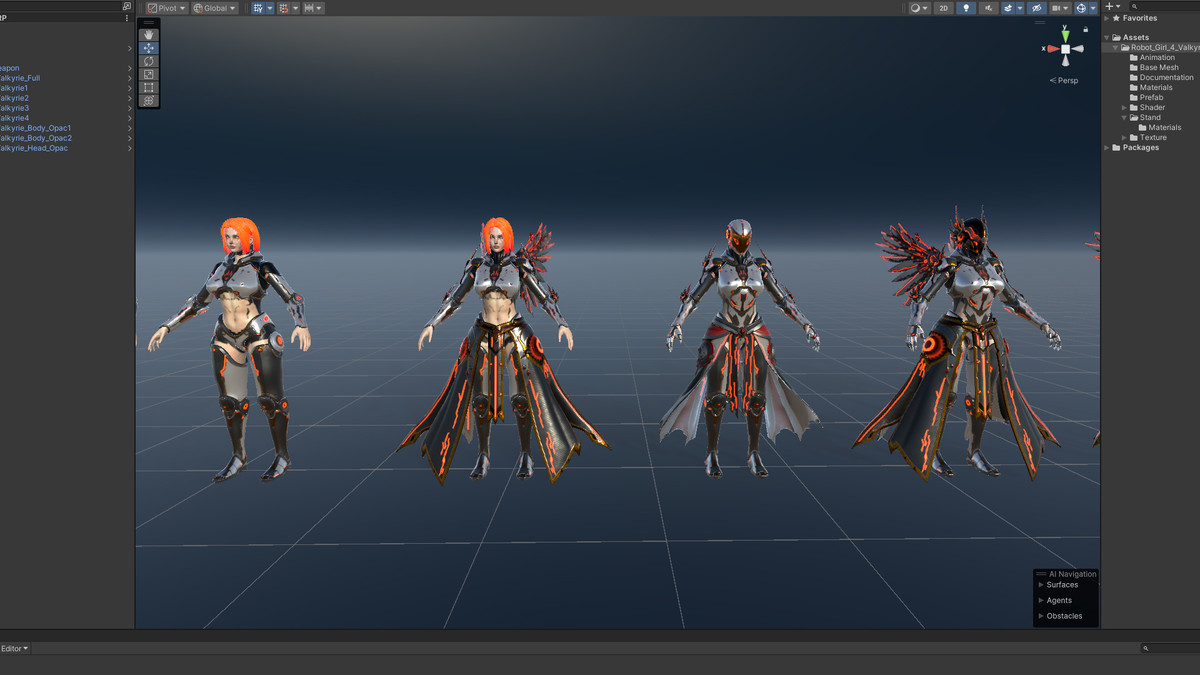Open the Project create plus menu
Viewport: 1200px width, 675px height.
1113,6
